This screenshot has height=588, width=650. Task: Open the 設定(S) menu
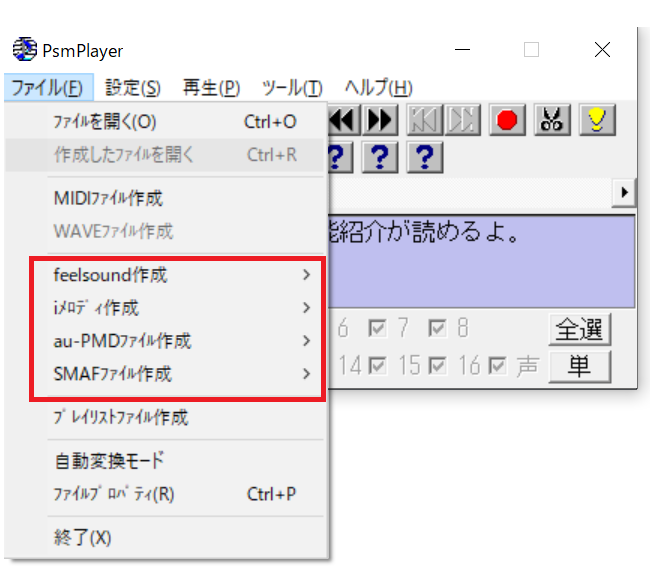[133, 87]
